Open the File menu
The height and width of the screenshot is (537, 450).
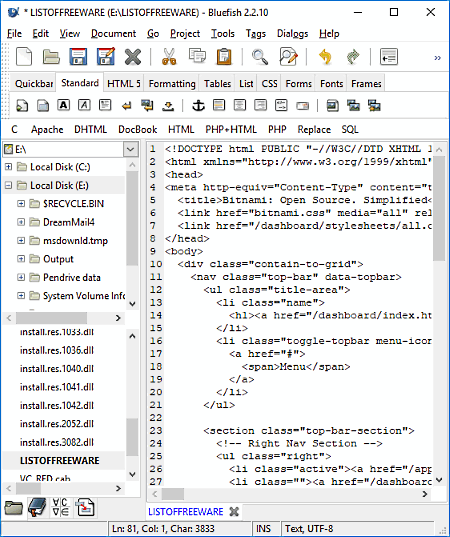pos(14,34)
